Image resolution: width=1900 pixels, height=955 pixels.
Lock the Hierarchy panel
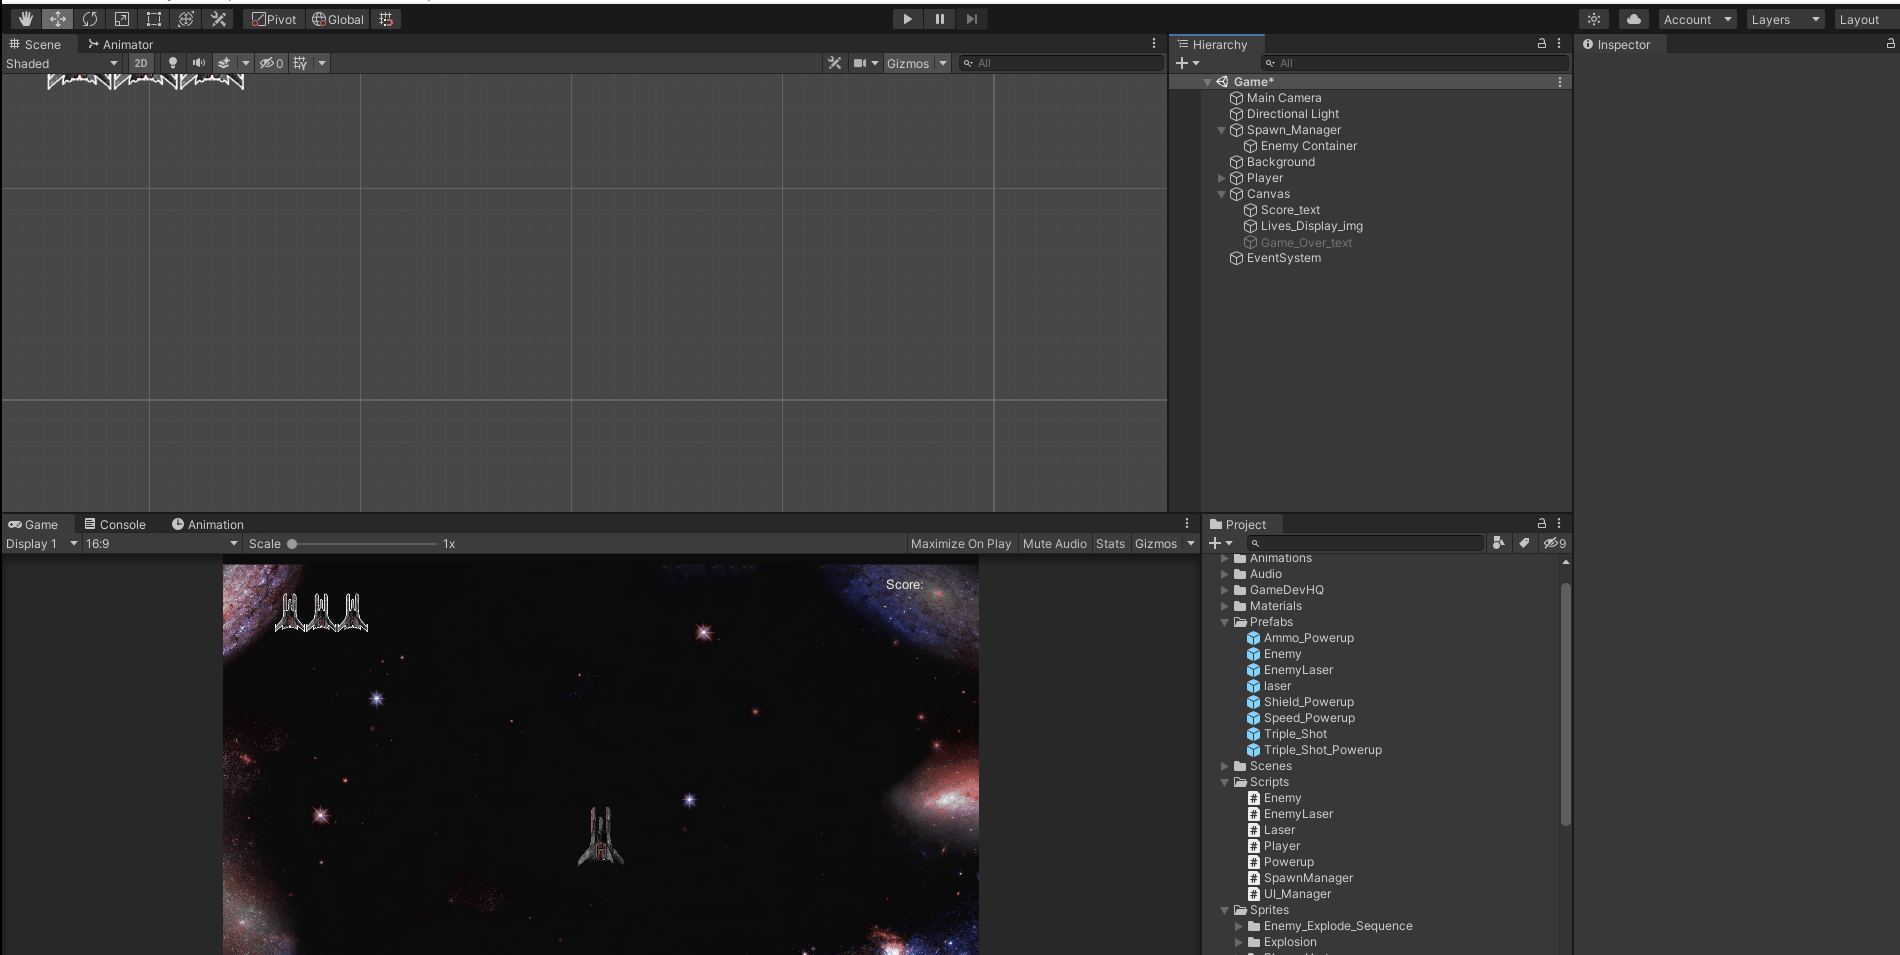(x=1542, y=44)
